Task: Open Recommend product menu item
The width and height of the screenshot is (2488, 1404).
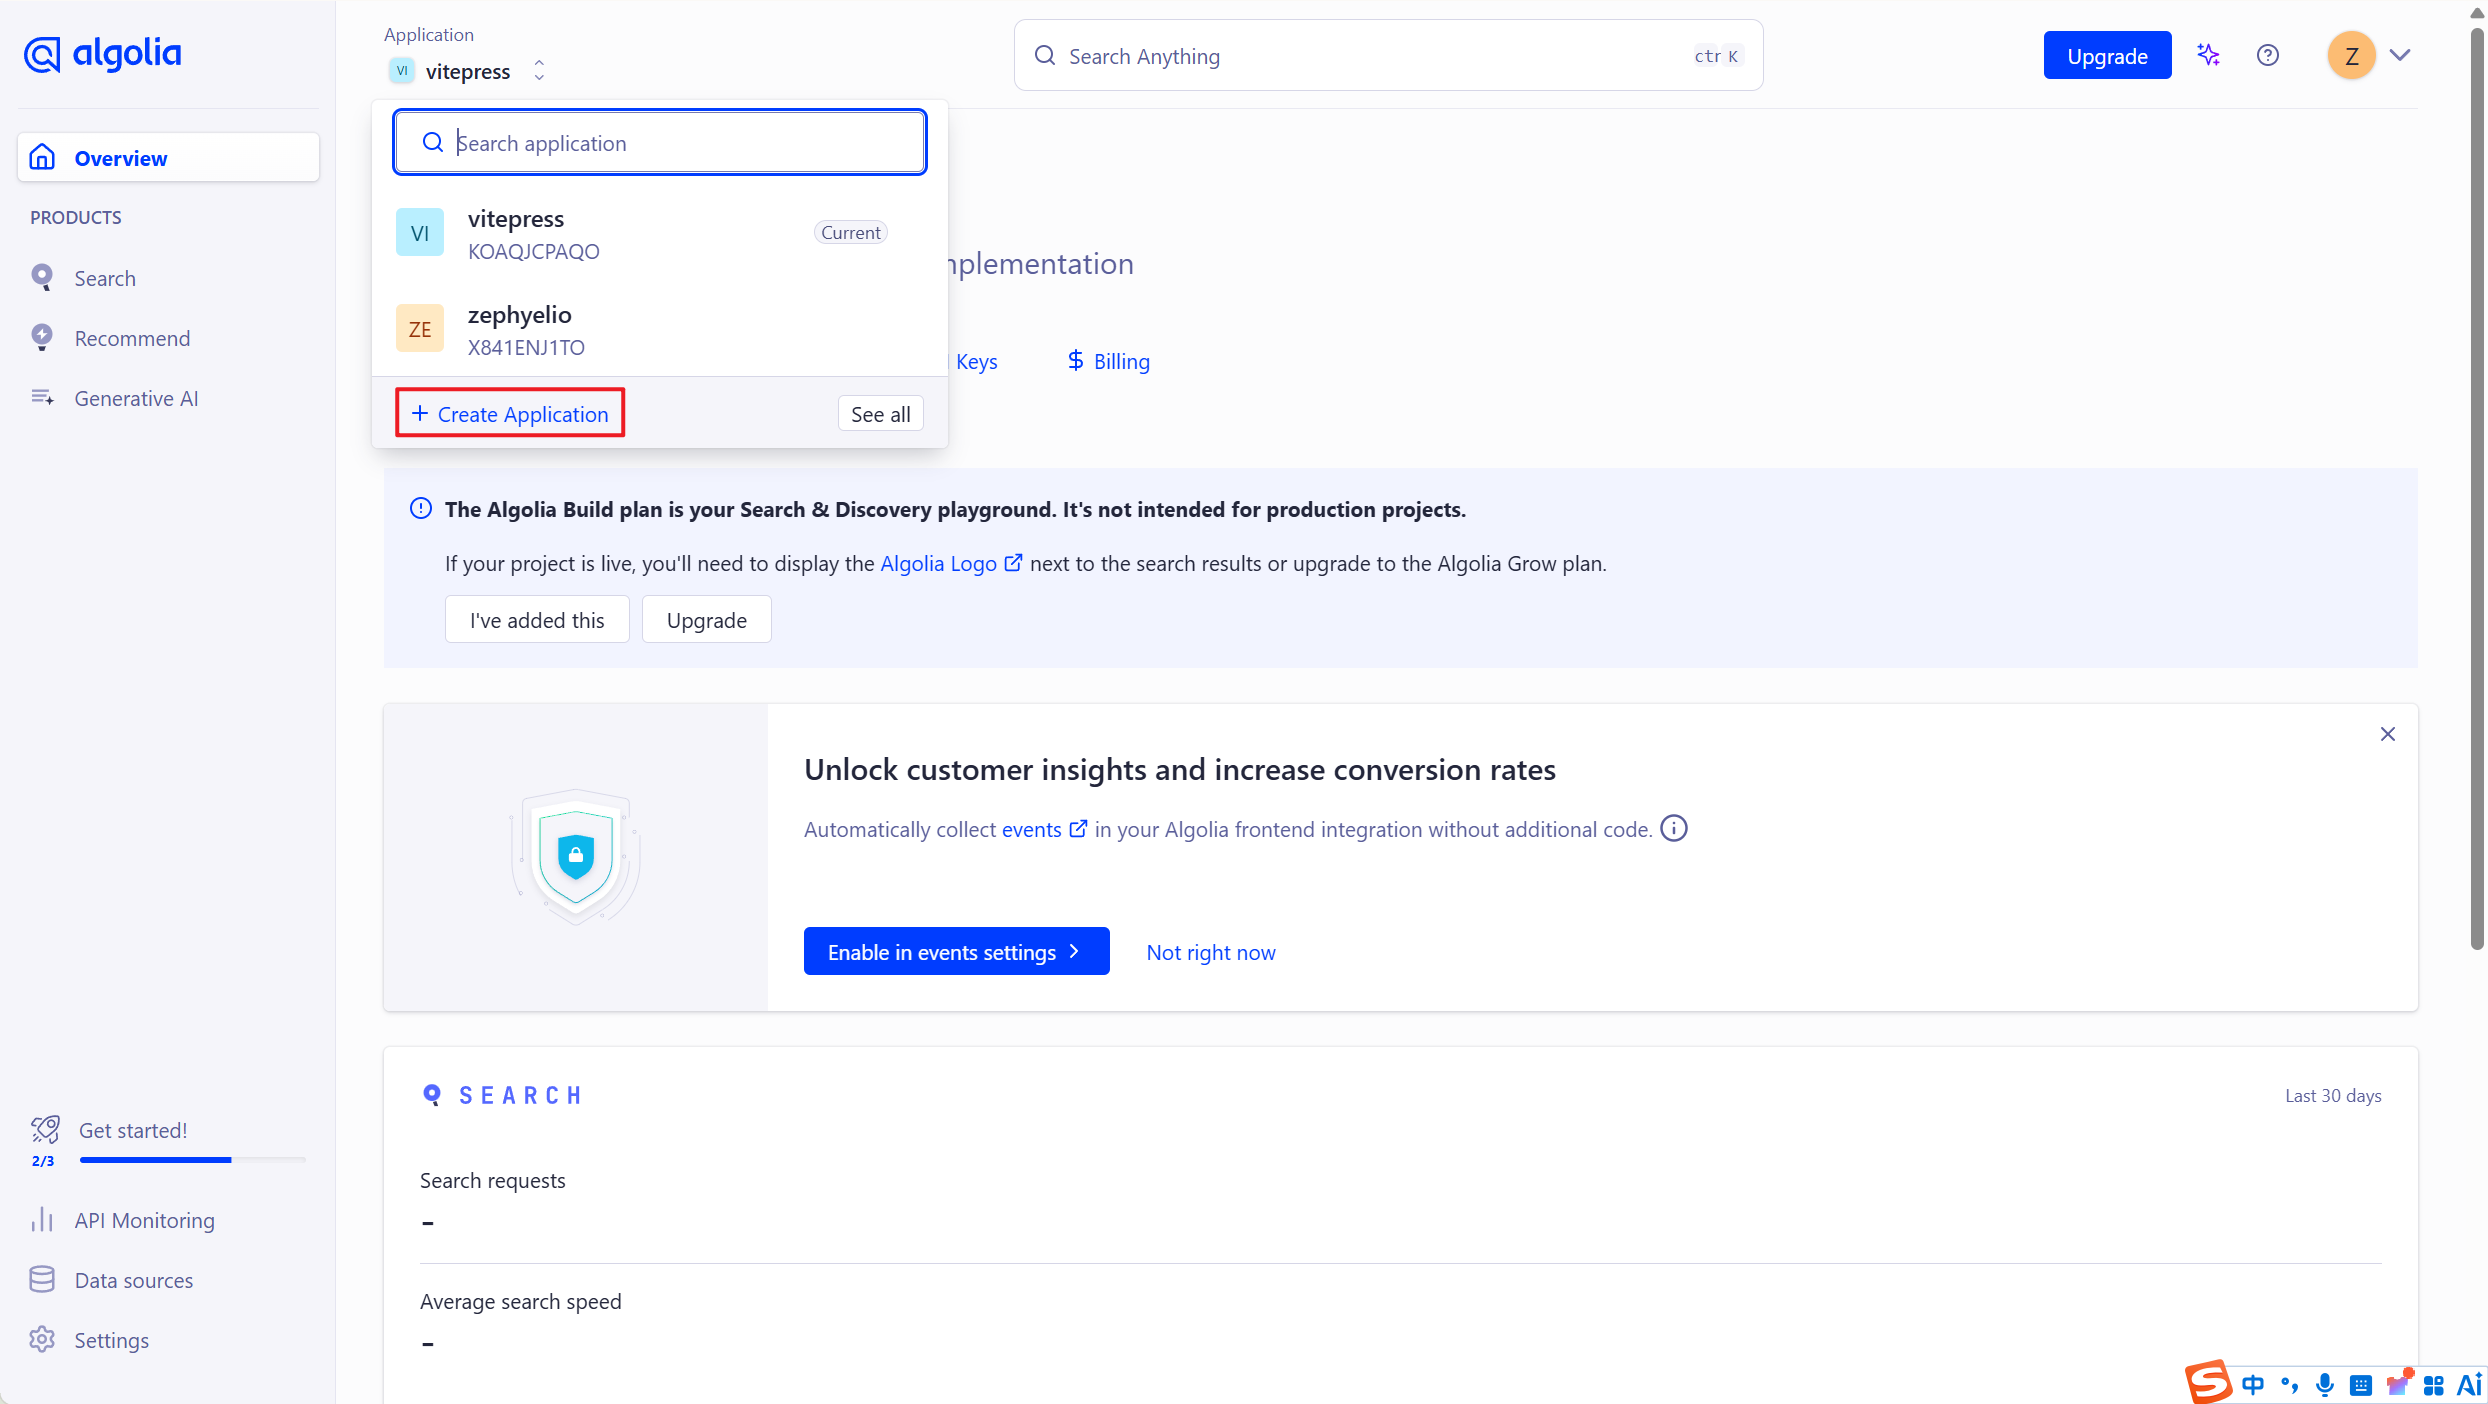Action: [x=131, y=338]
